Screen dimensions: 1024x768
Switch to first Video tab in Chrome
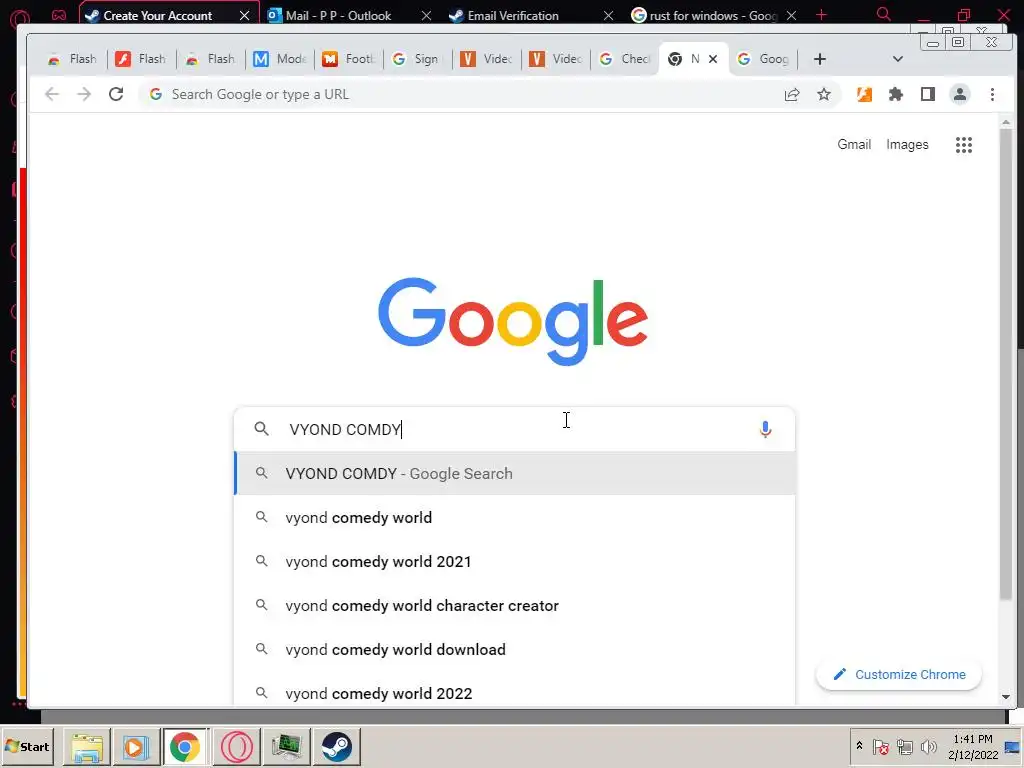pos(487,59)
